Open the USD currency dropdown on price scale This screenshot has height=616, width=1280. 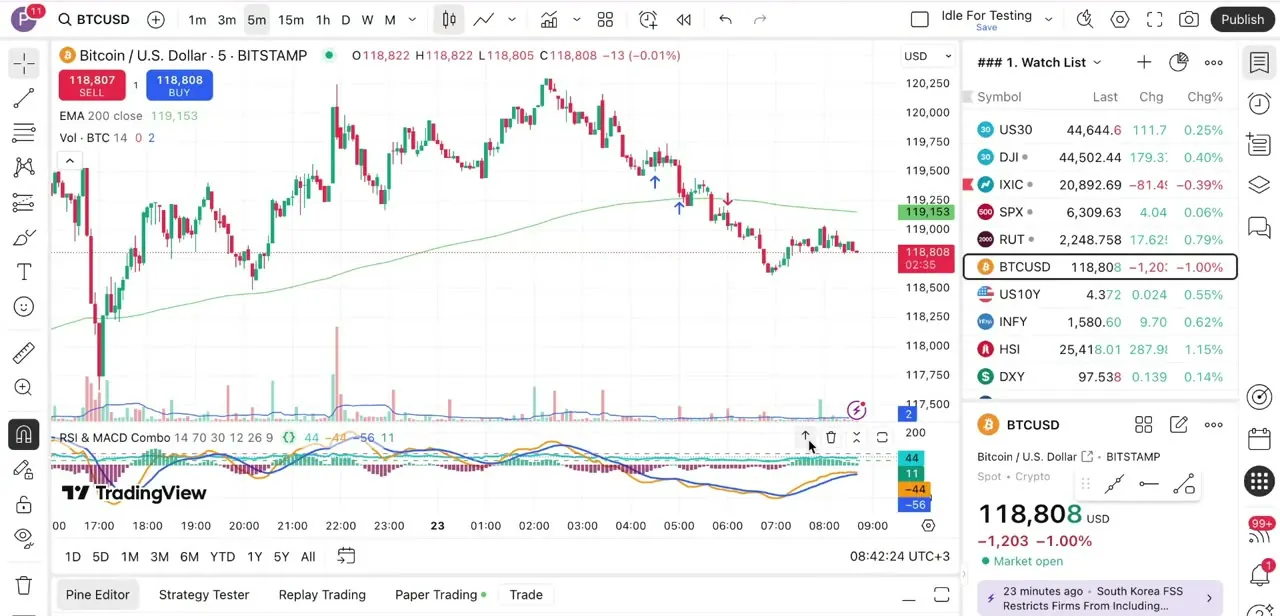926,56
